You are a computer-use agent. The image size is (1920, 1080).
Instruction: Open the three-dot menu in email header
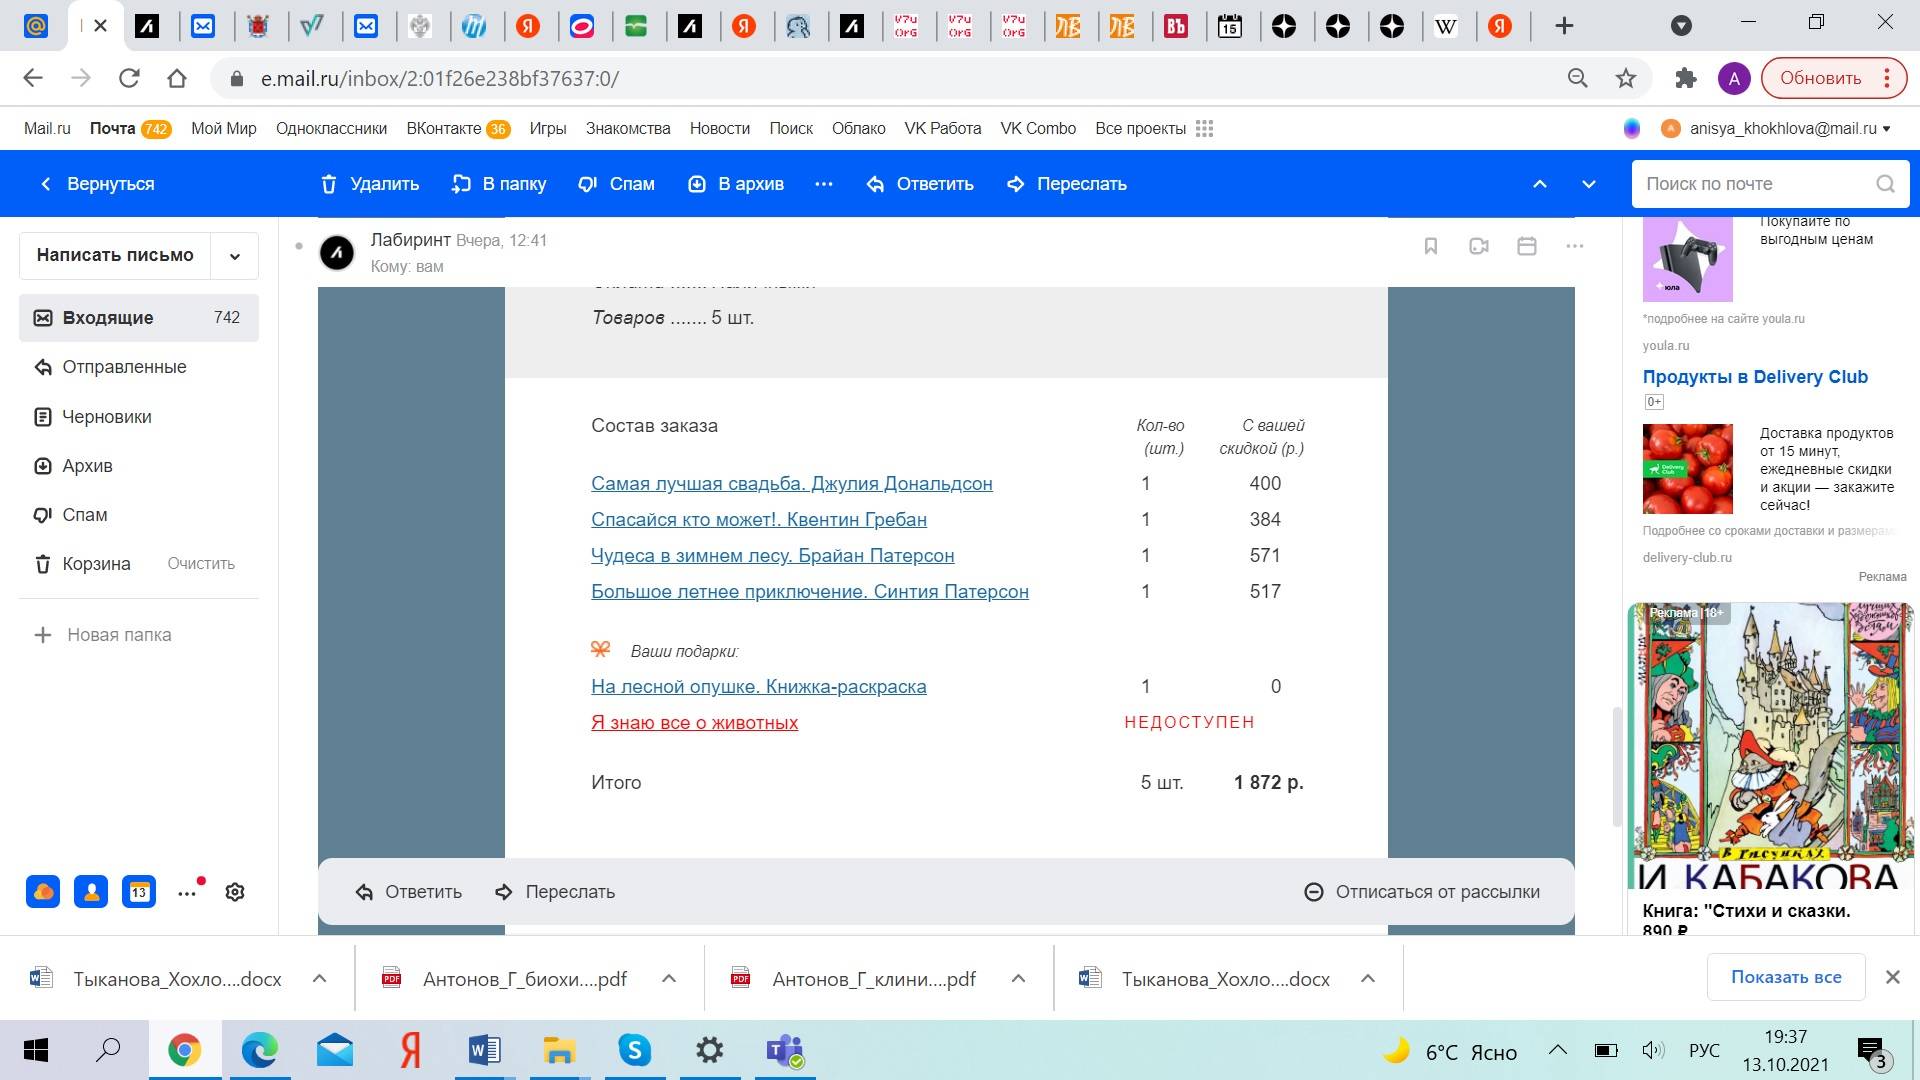(x=1575, y=246)
